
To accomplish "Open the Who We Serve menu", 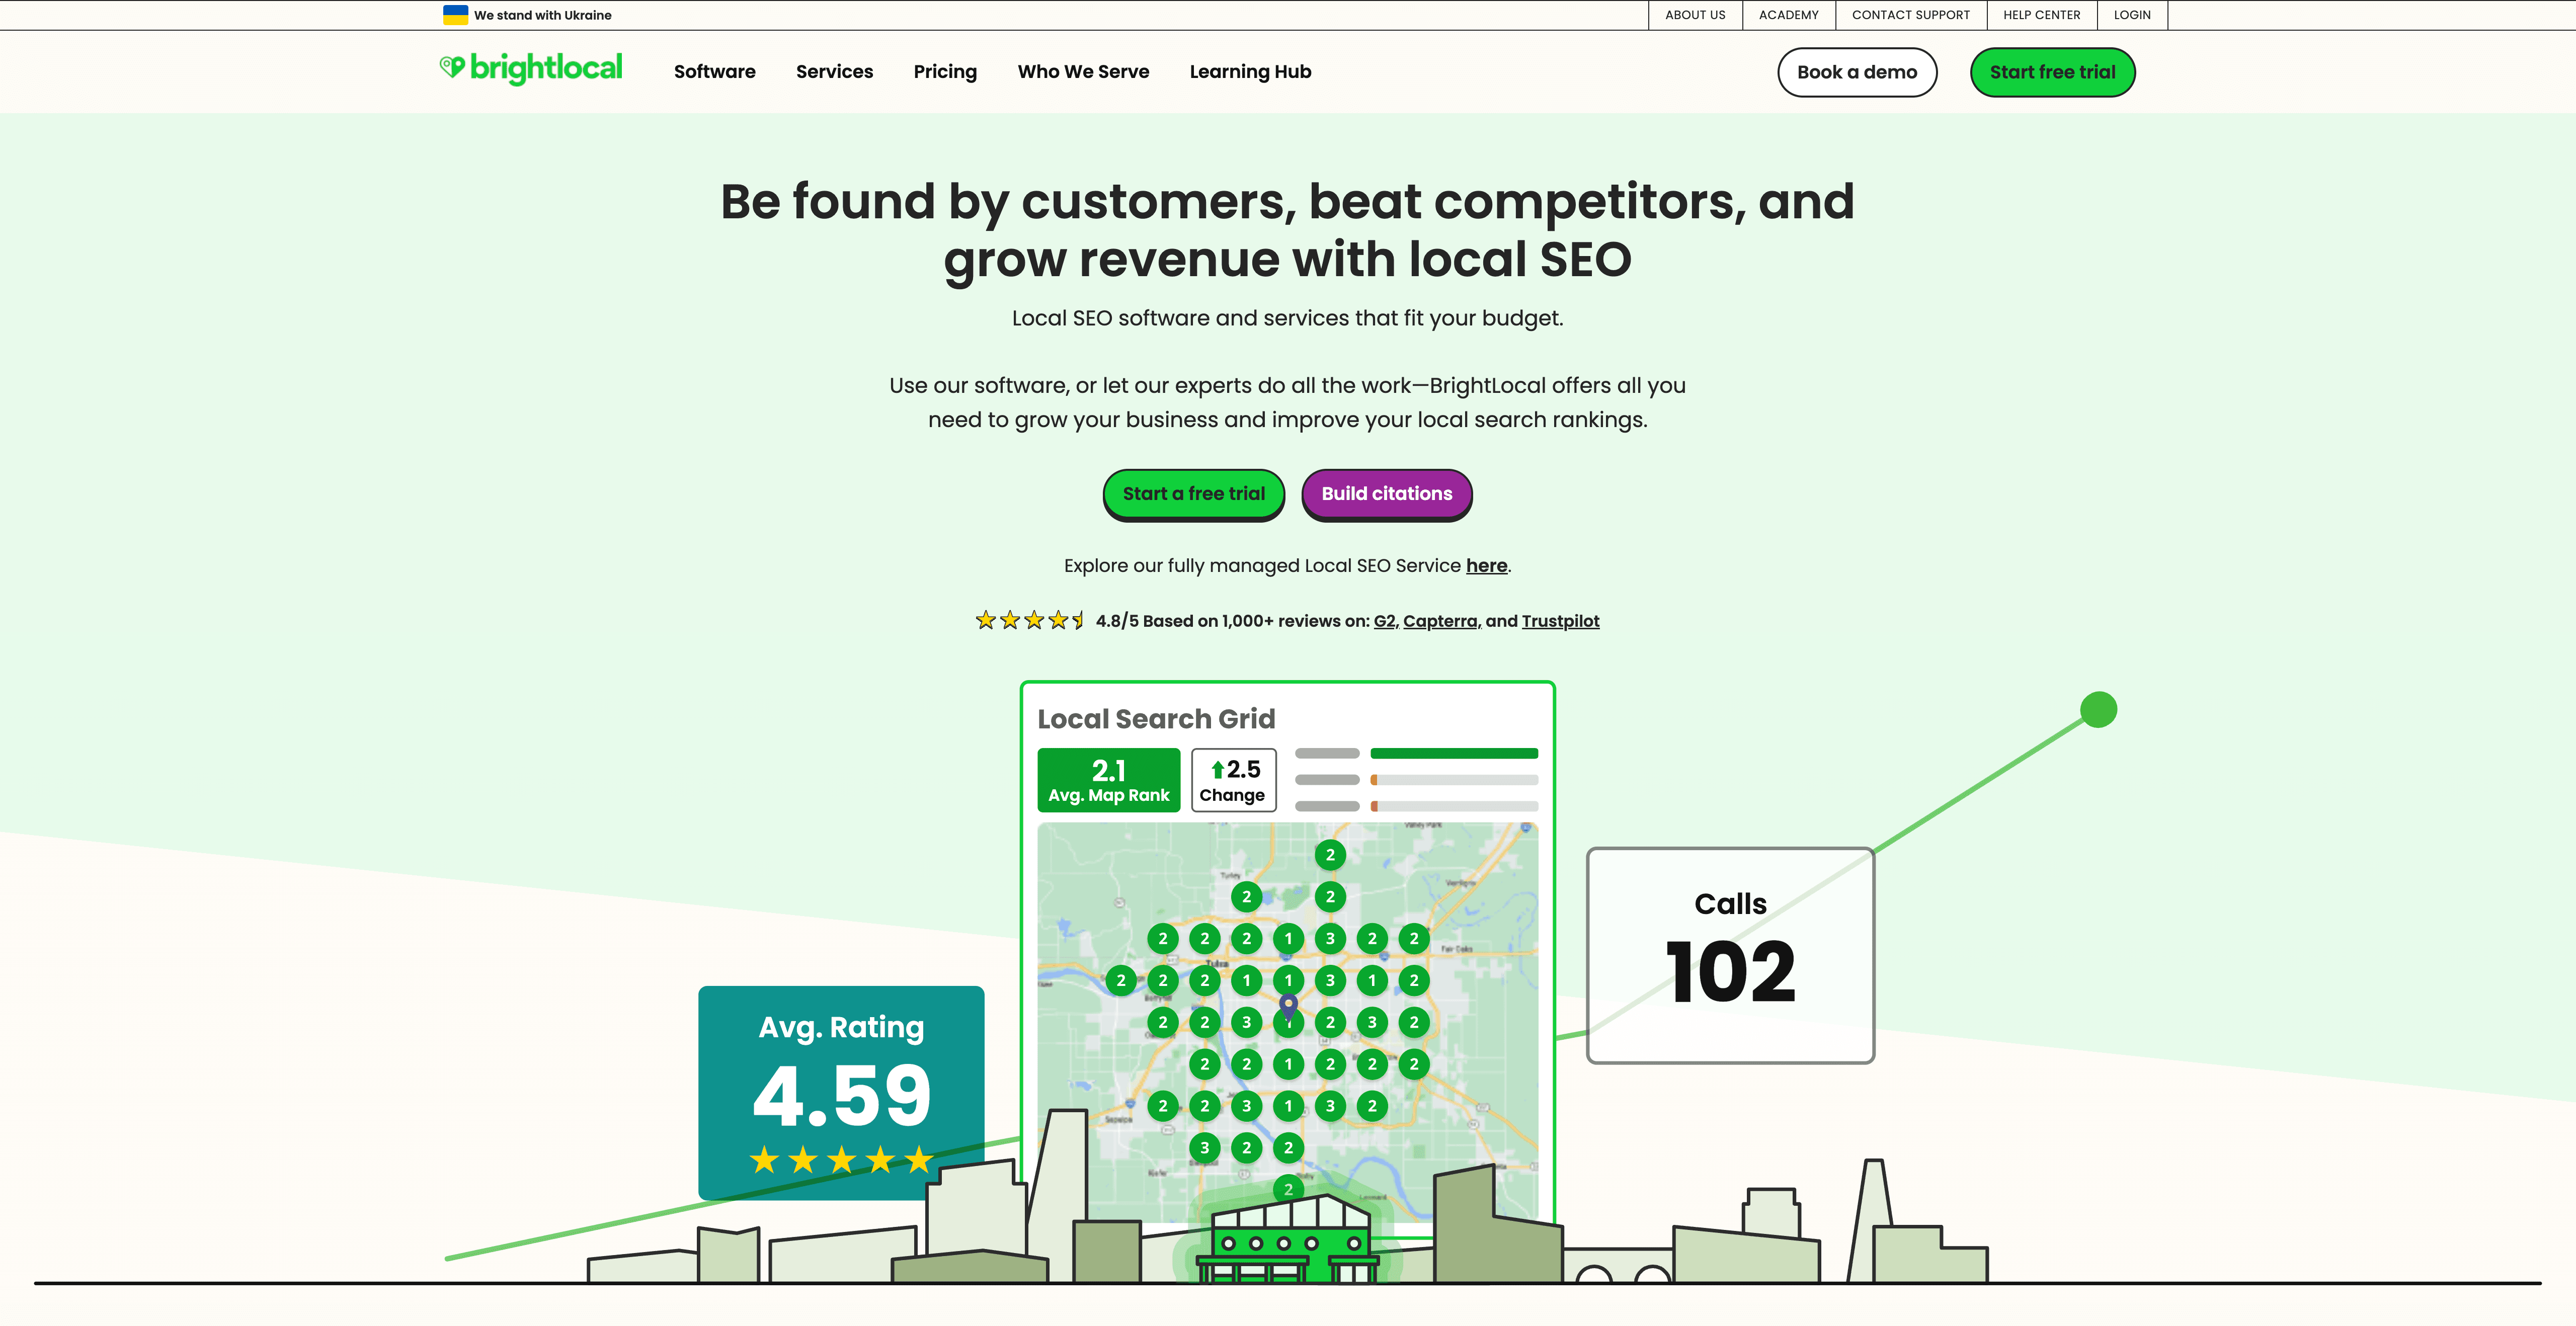I will (1083, 72).
